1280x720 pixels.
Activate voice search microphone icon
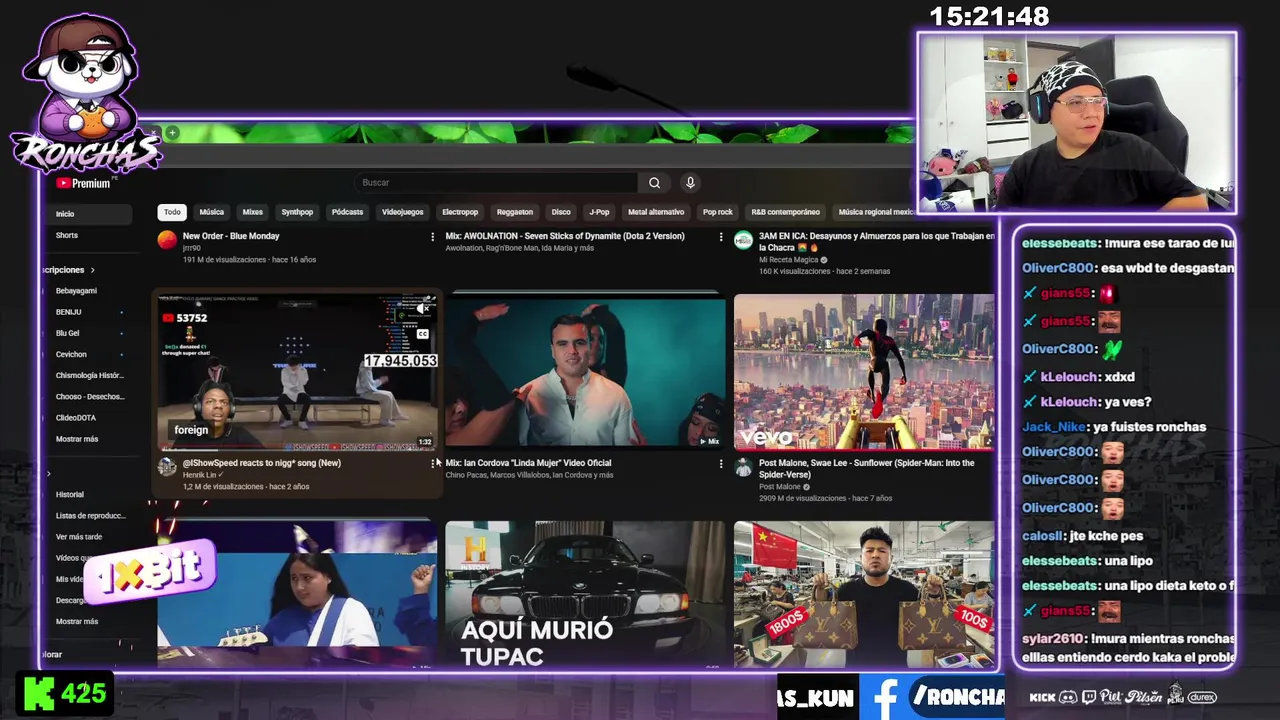tap(690, 183)
